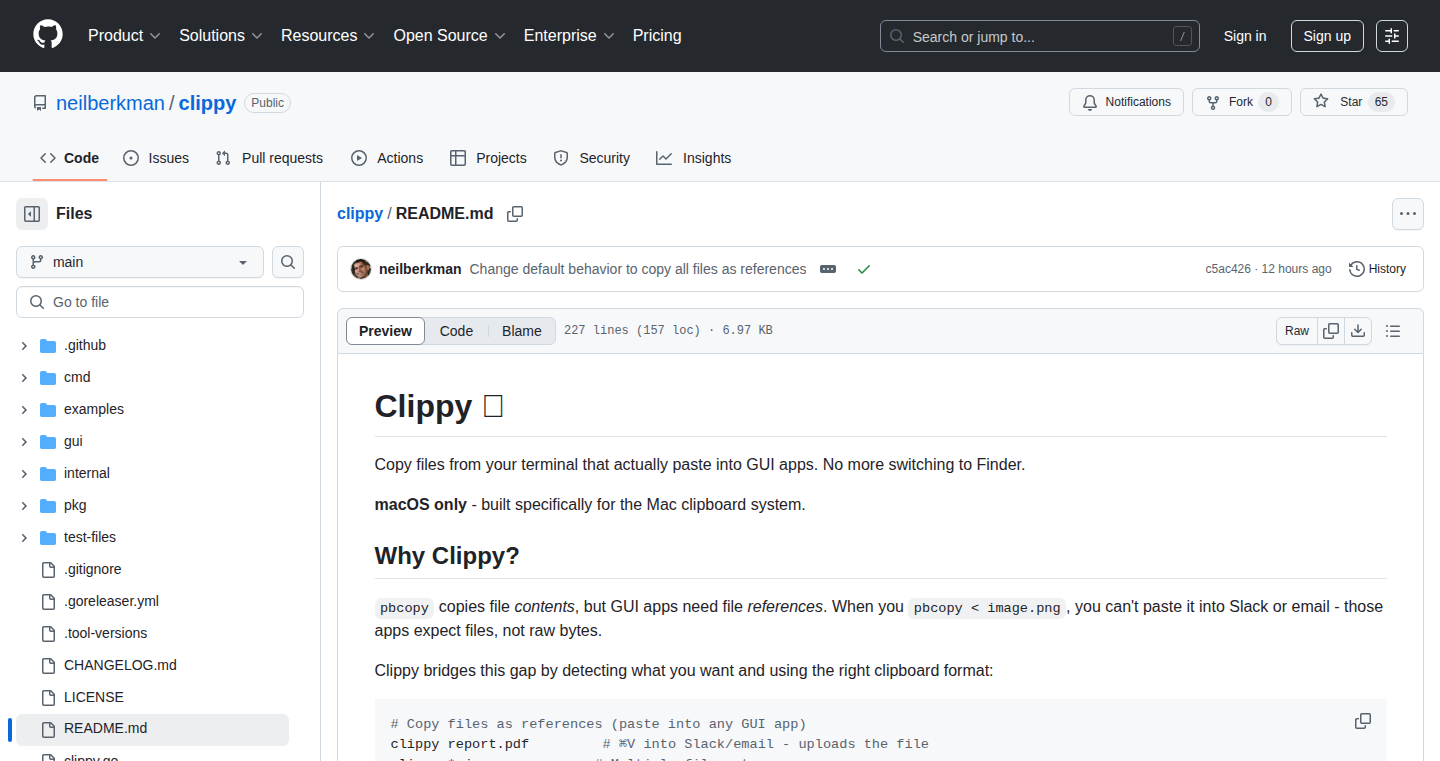Click neilberkman's avatar image

click(361, 269)
